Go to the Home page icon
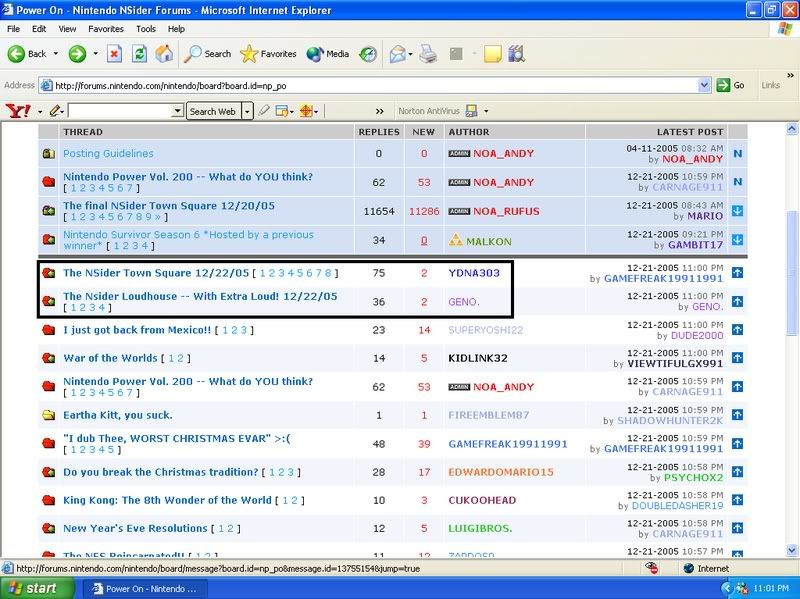 tap(164, 54)
